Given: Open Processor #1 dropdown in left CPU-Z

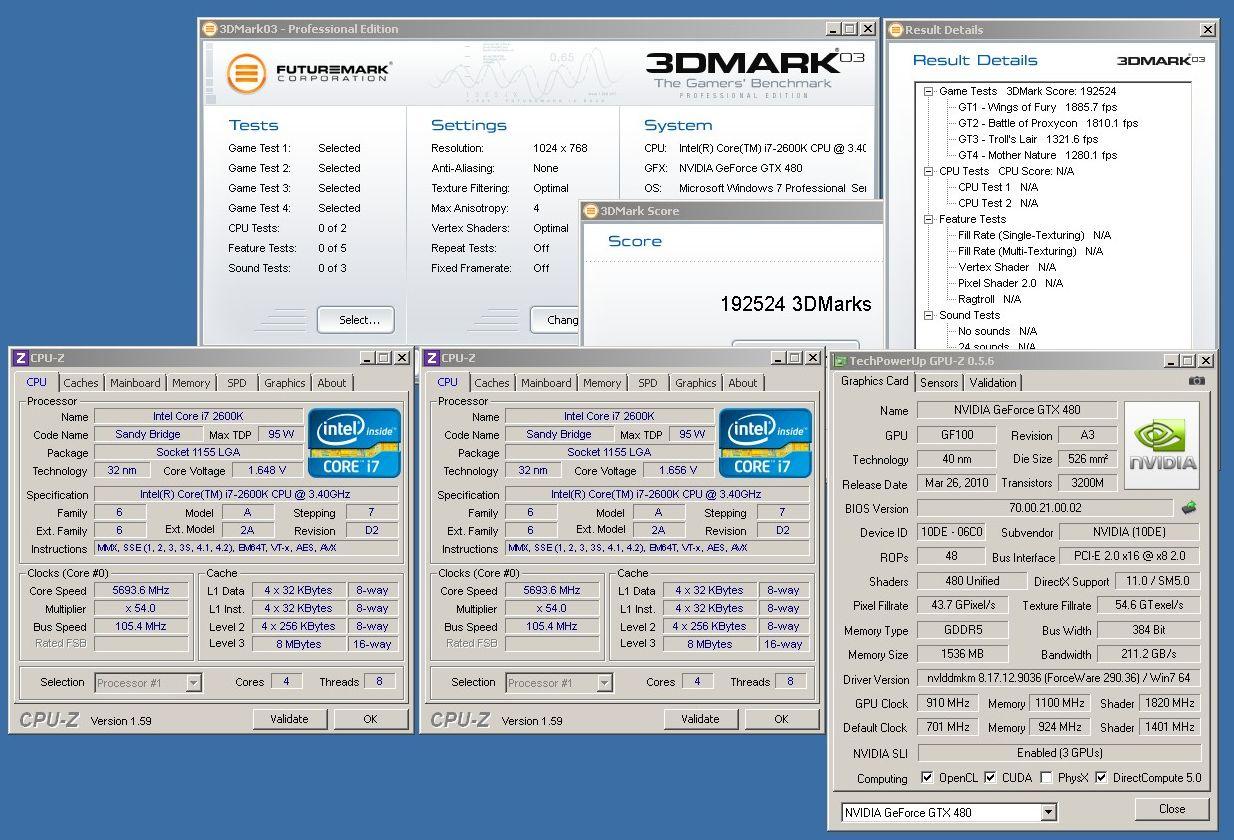Looking at the screenshot, I should point(193,683).
